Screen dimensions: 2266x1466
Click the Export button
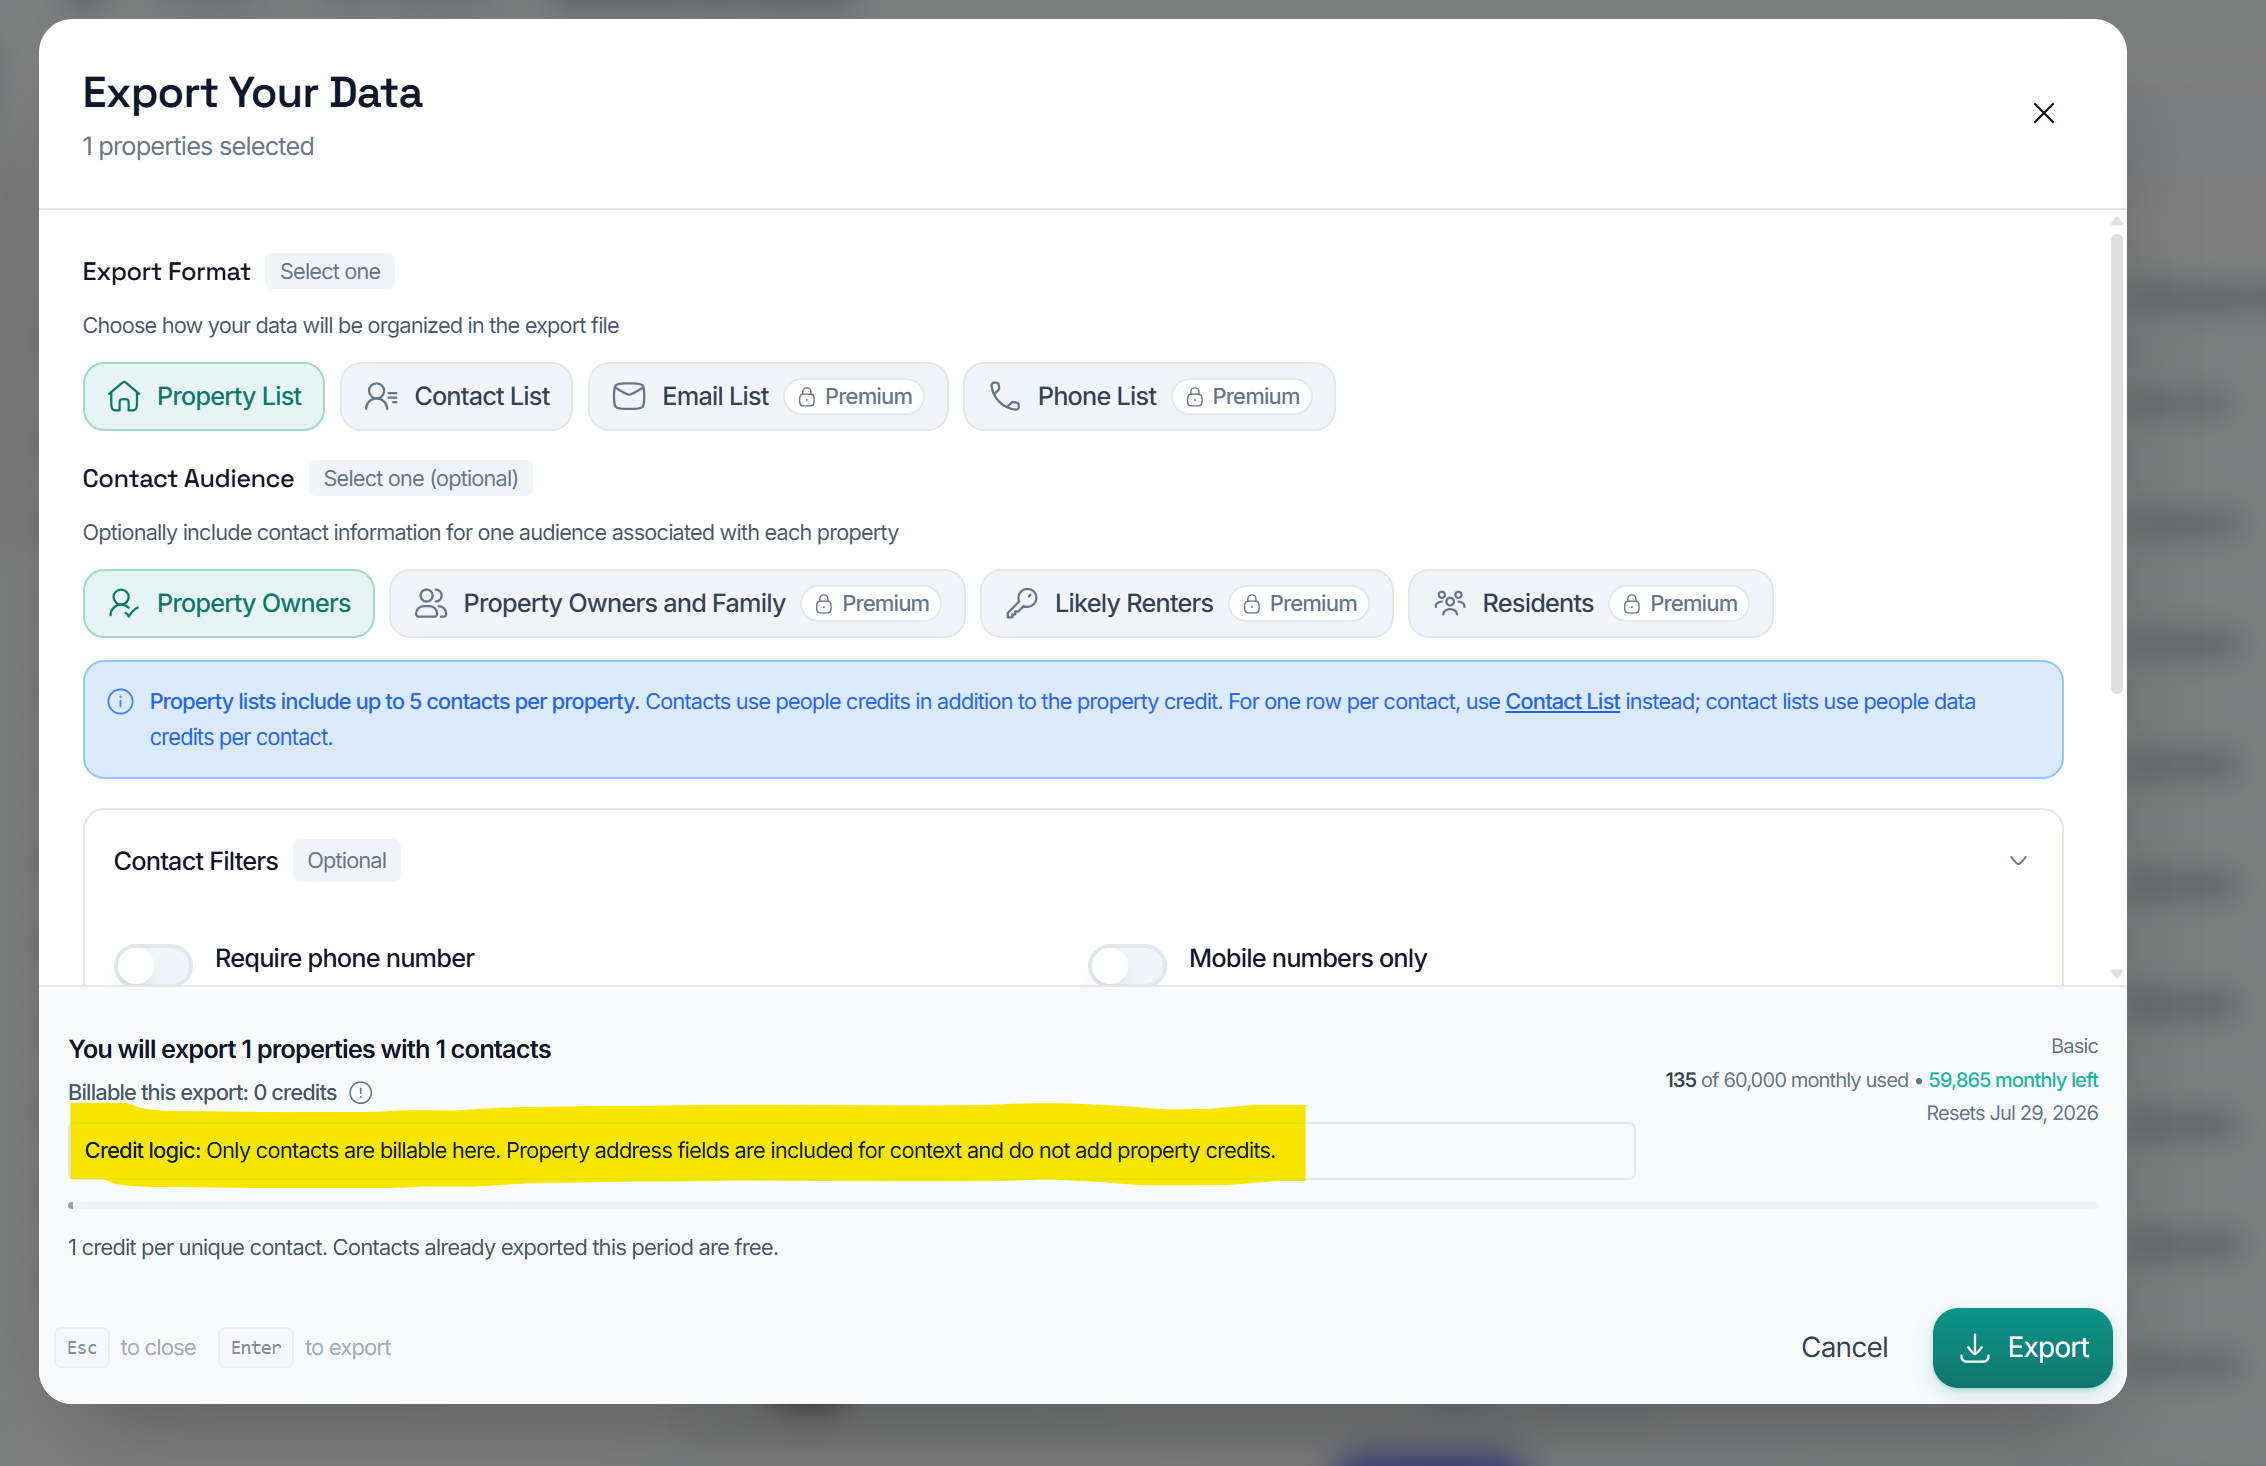click(x=2022, y=1347)
